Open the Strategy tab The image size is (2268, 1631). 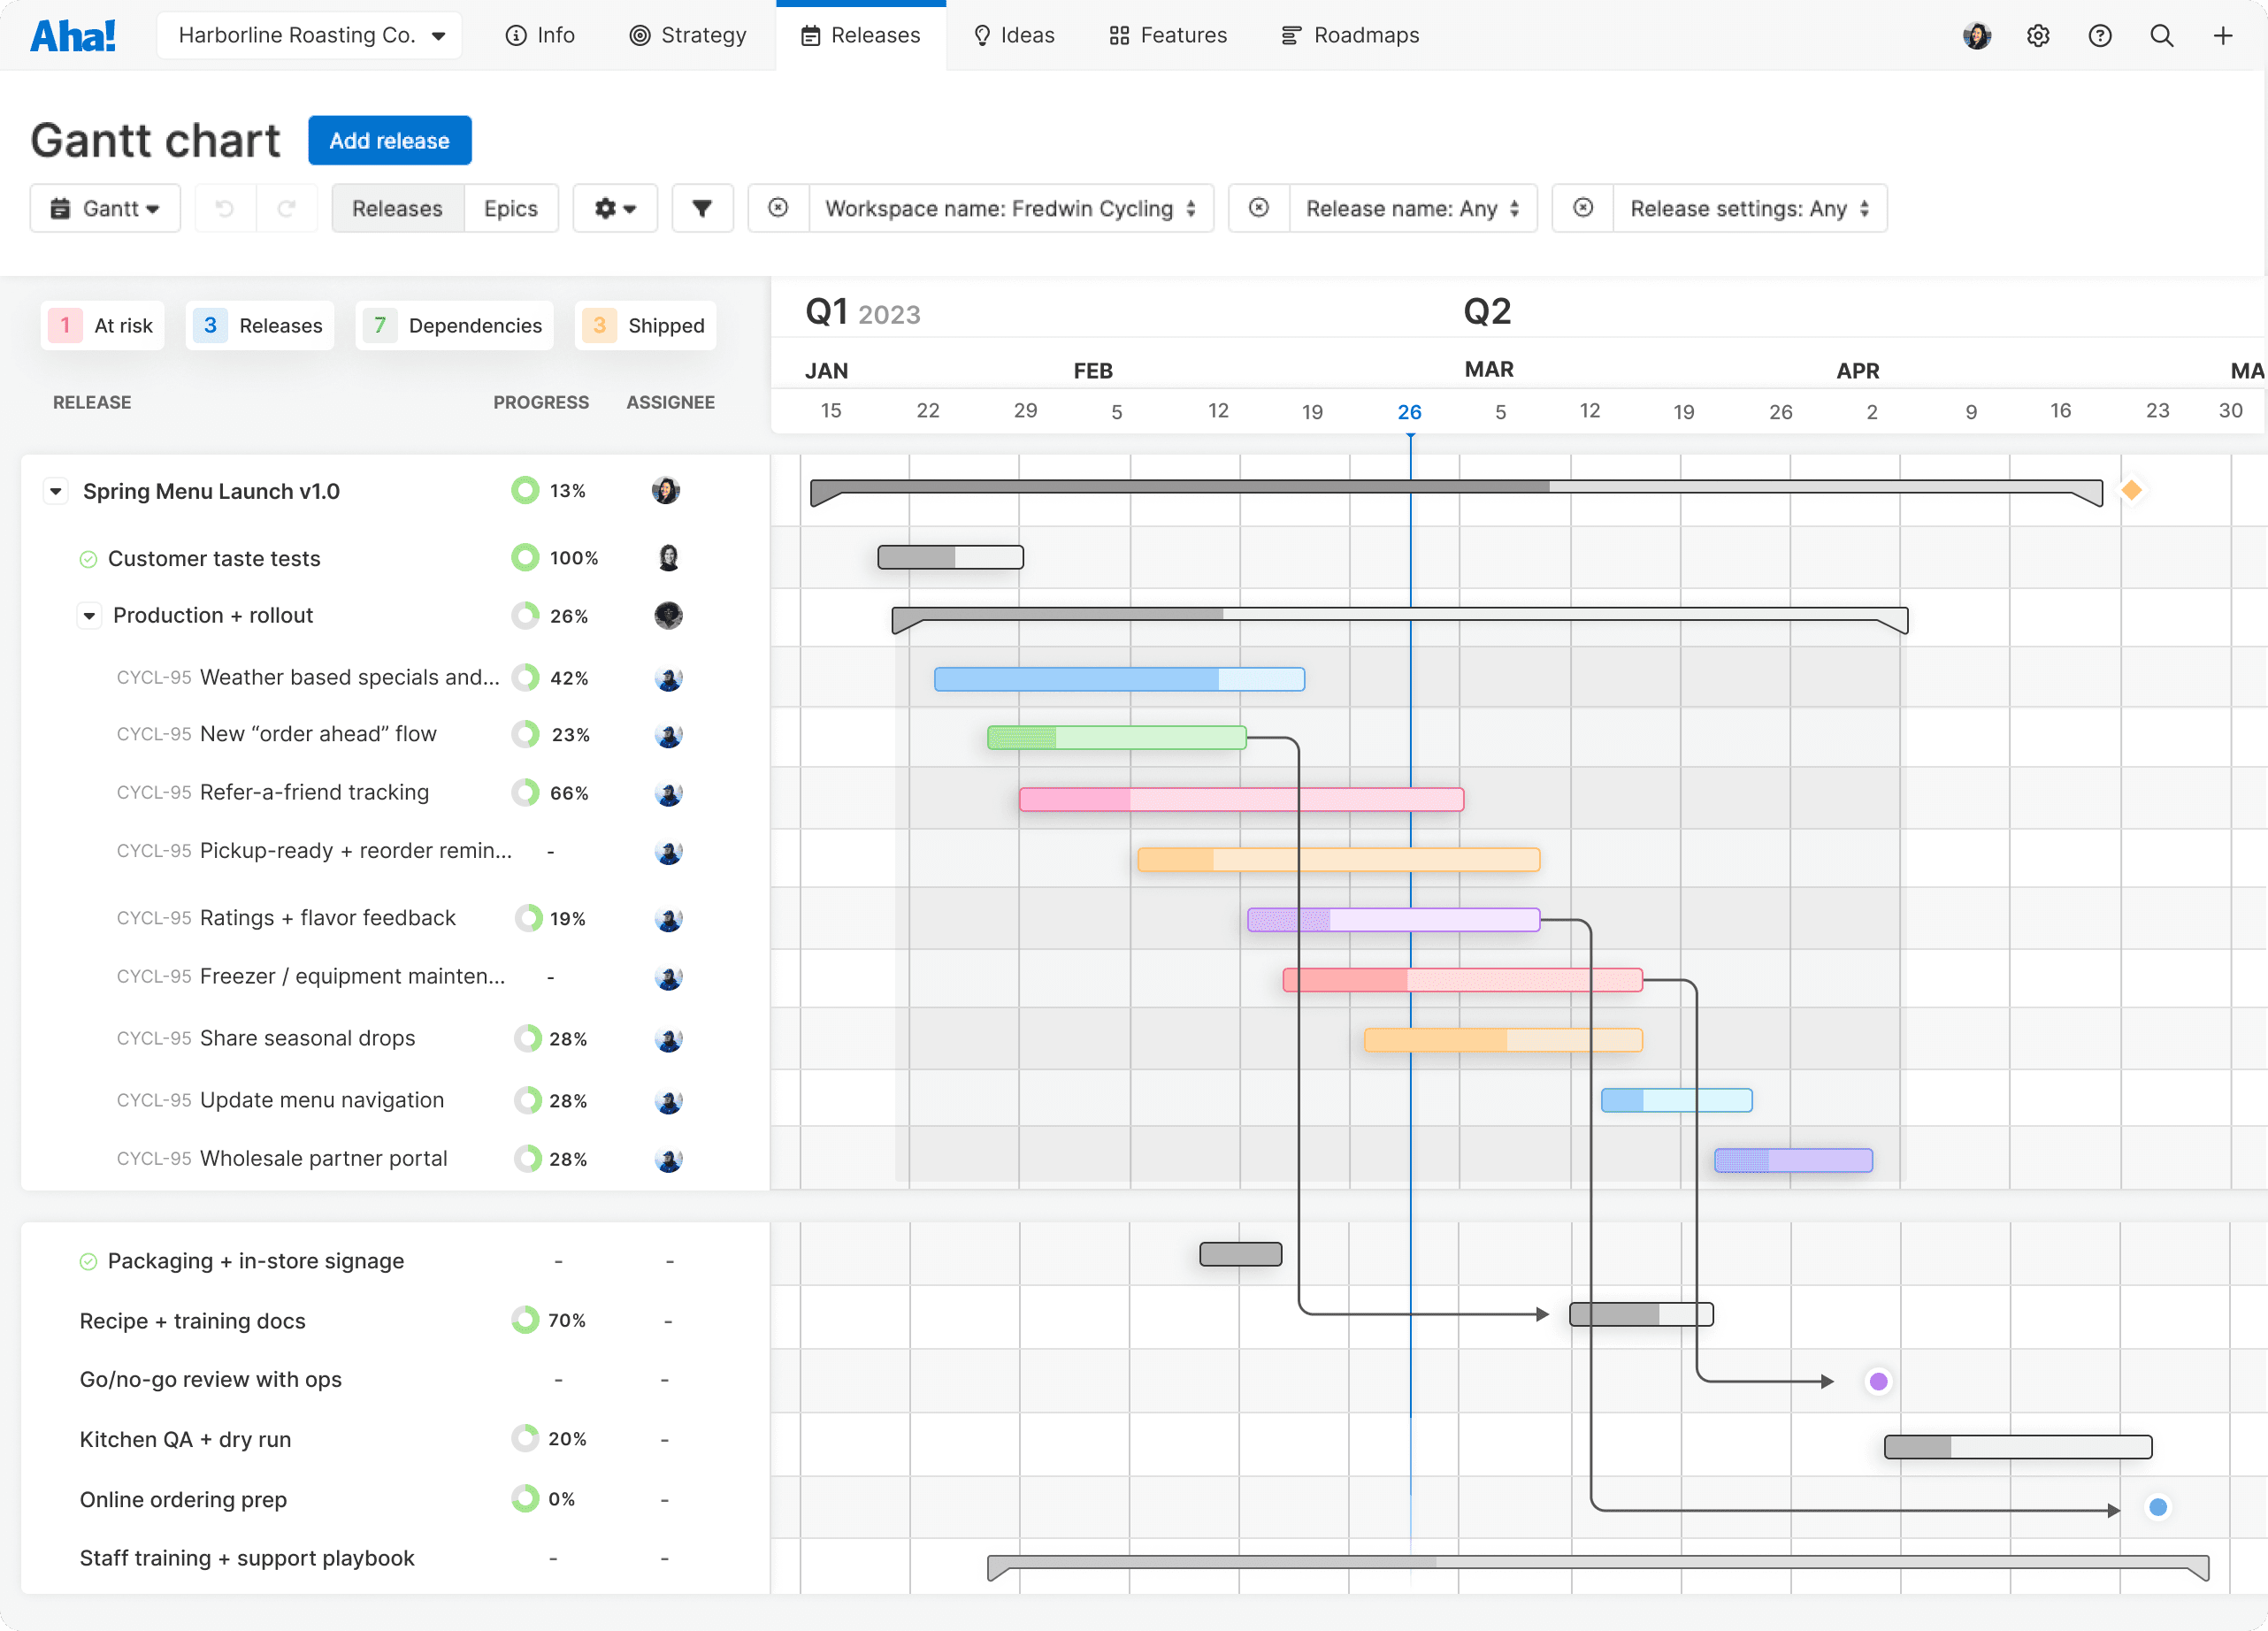tap(688, 36)
